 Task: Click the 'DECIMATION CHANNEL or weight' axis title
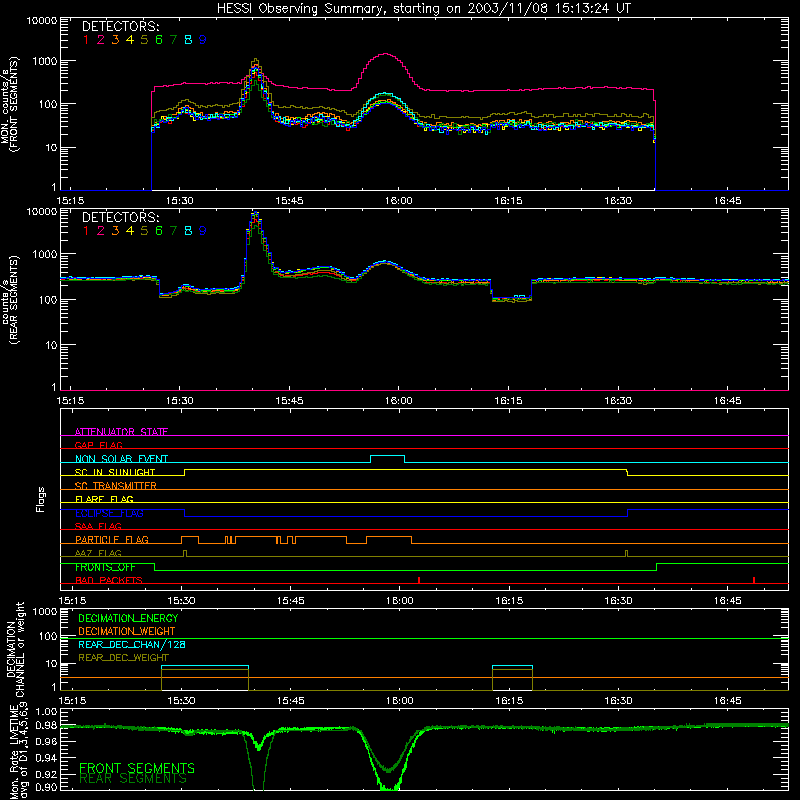point(15,649)
